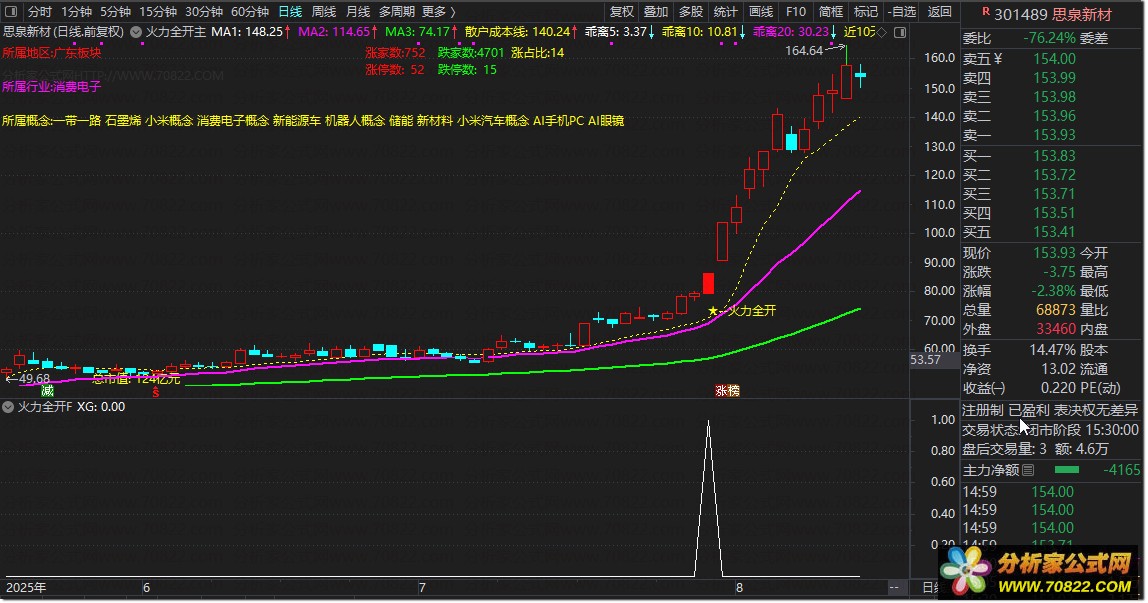Click the stock title 301489 思泉新材
1148x603 pixels.
(1053, 14)
